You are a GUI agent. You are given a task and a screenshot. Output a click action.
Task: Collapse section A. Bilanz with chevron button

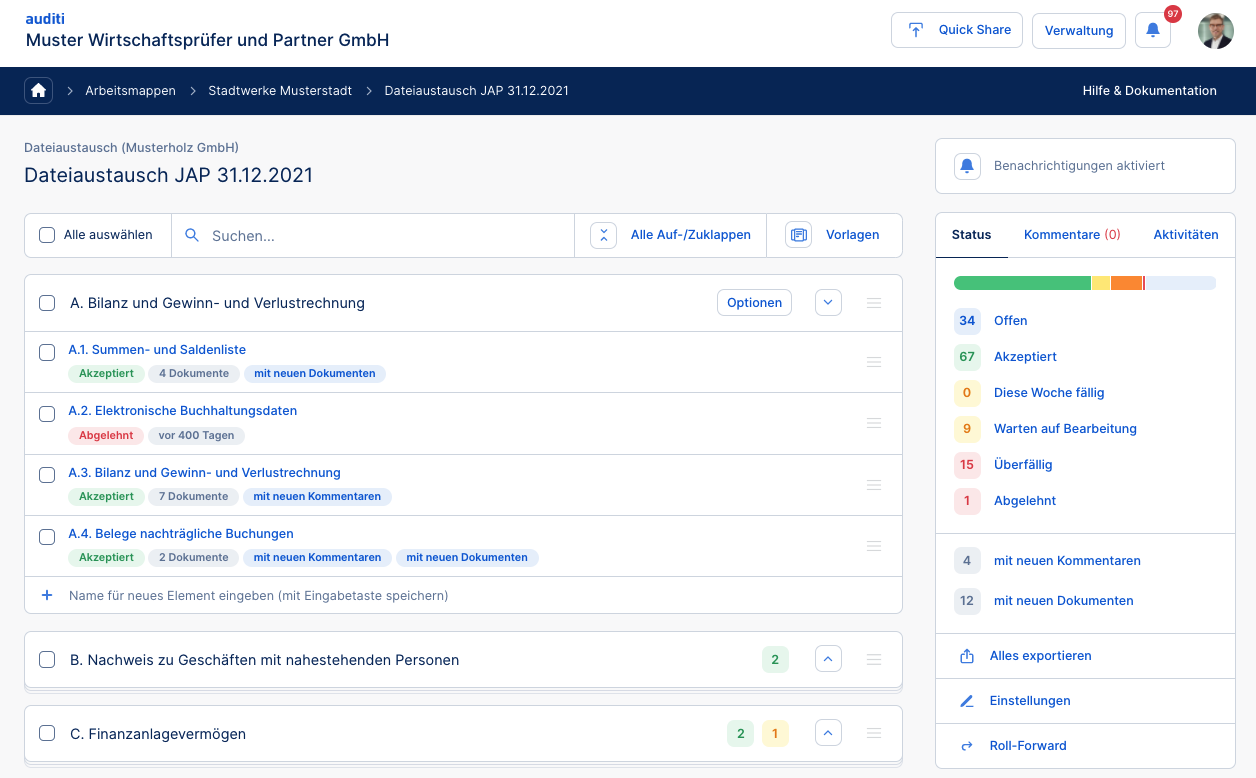pyautogui.click(x=828, y=303)
